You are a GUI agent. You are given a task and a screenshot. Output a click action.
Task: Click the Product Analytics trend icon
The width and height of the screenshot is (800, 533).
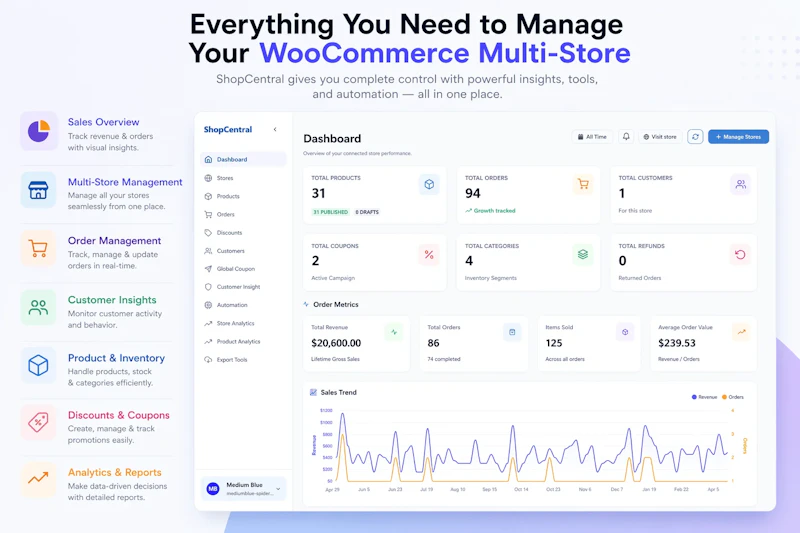[208, 342]
